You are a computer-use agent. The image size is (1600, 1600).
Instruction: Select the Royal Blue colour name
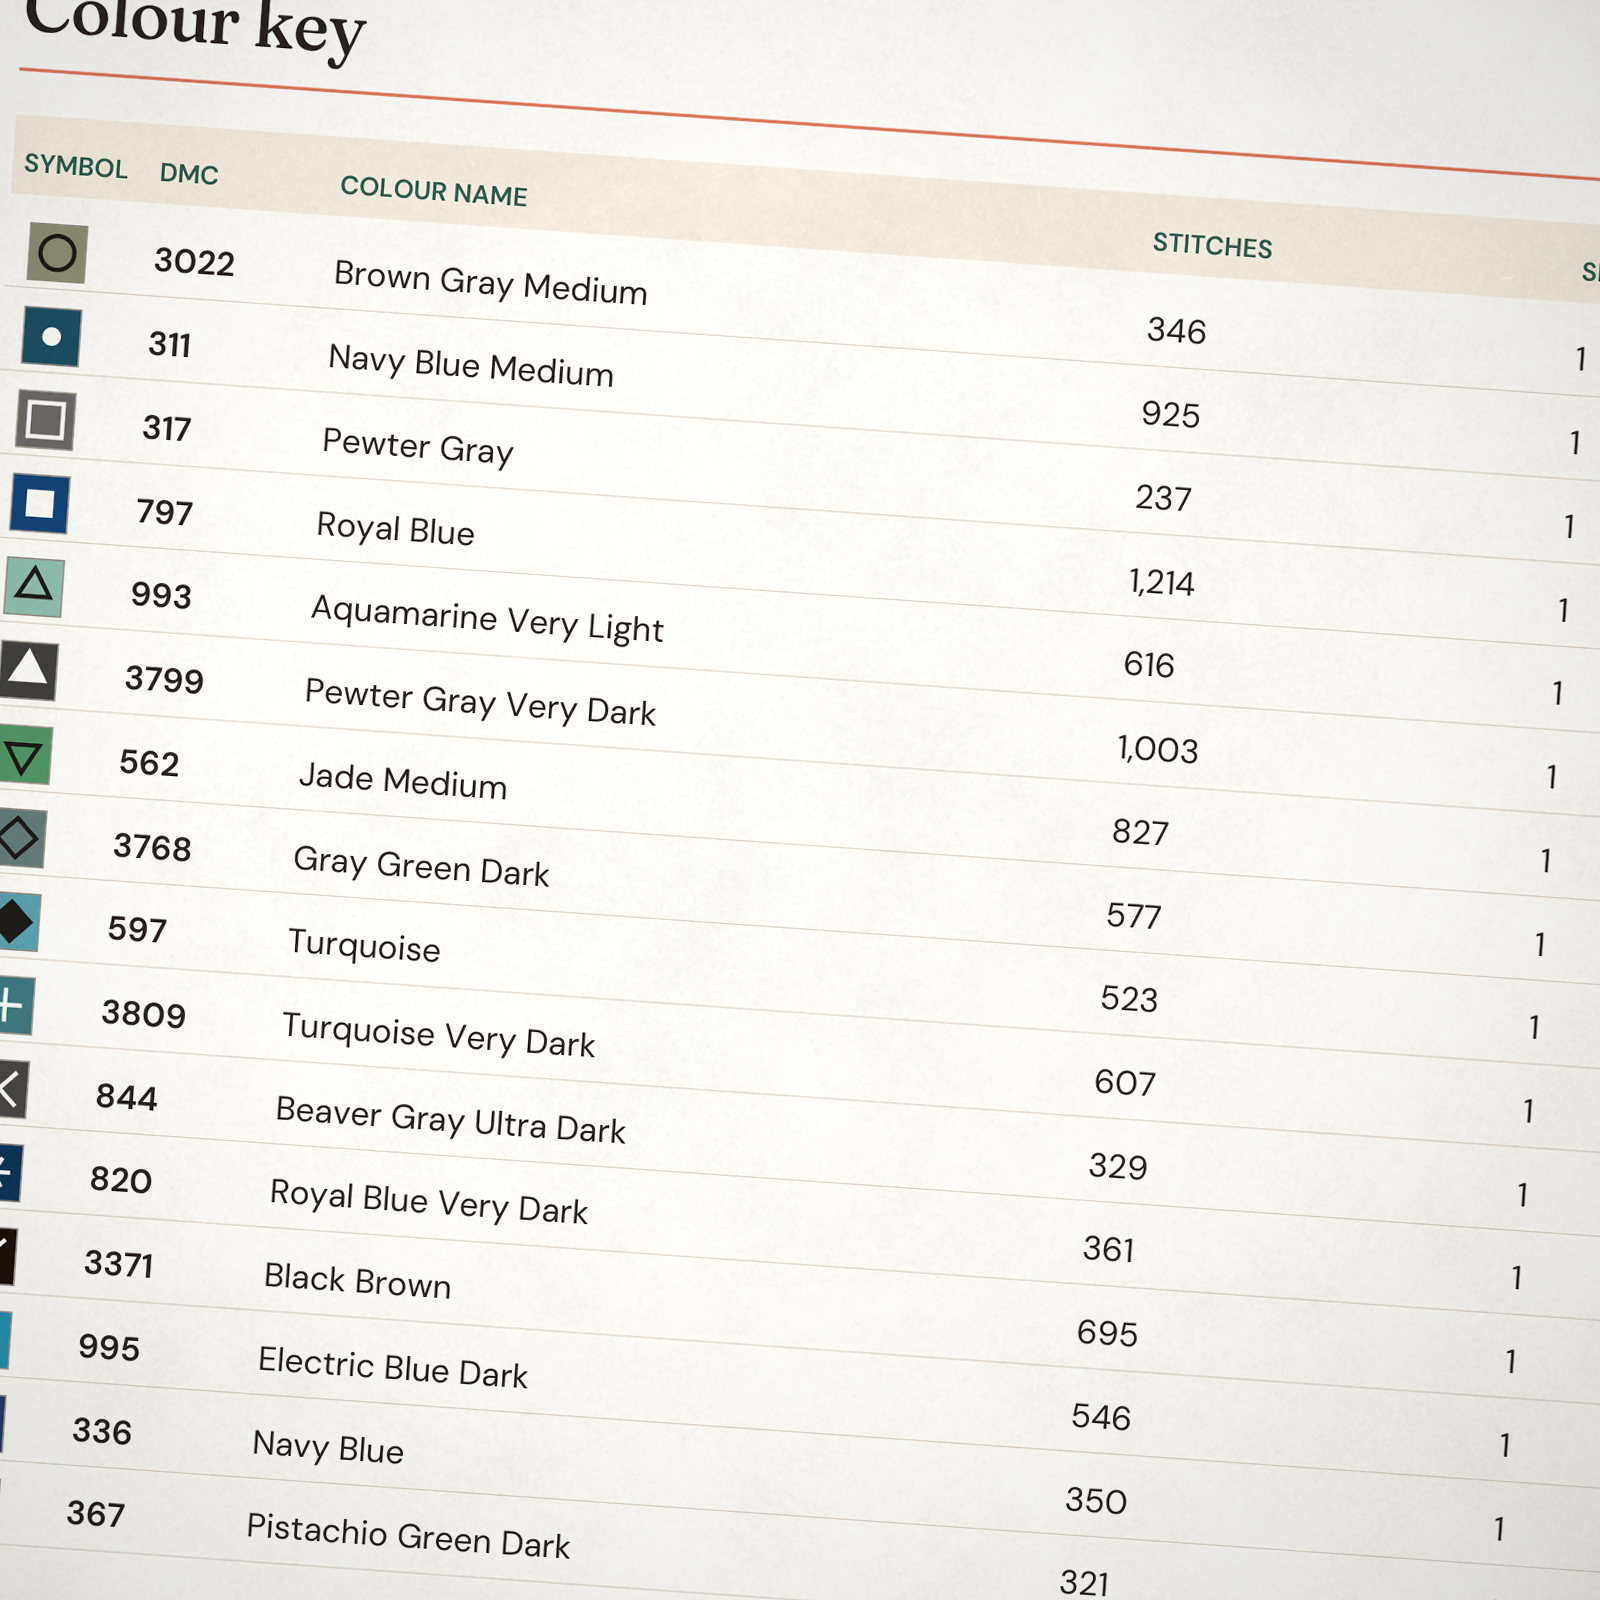[395, 528]
